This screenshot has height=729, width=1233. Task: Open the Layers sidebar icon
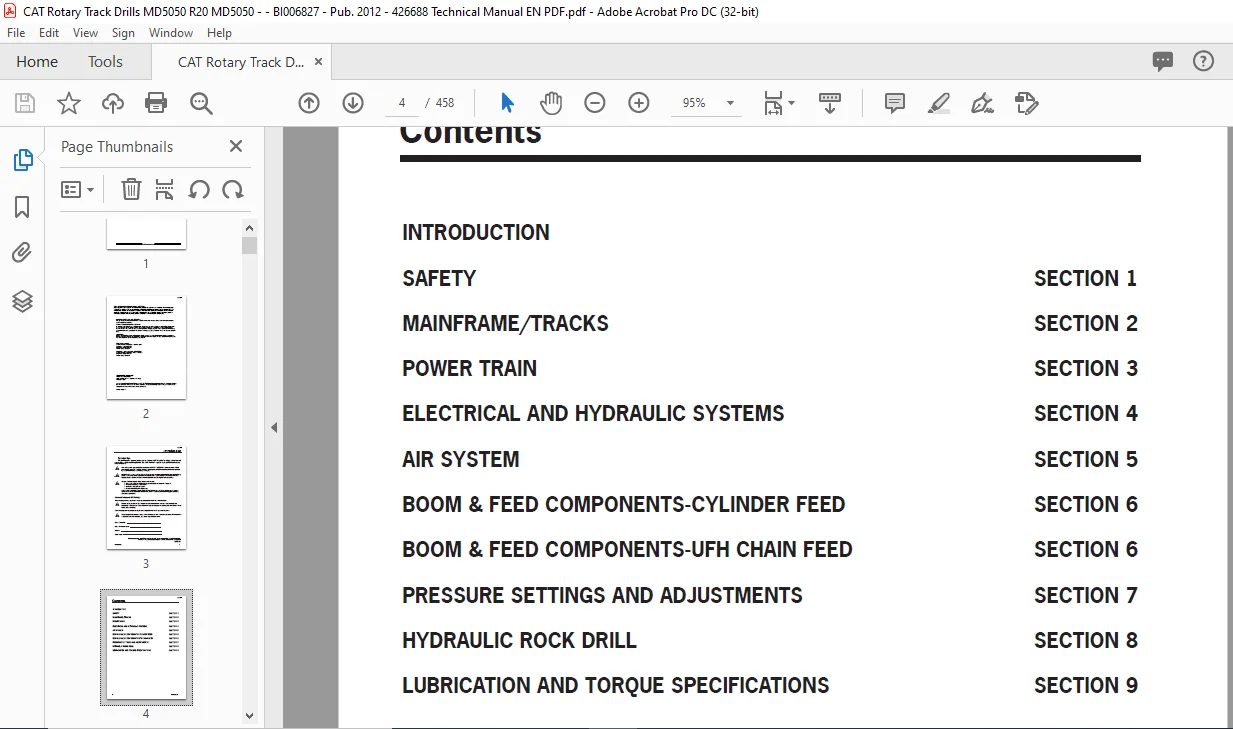(22, 301)
